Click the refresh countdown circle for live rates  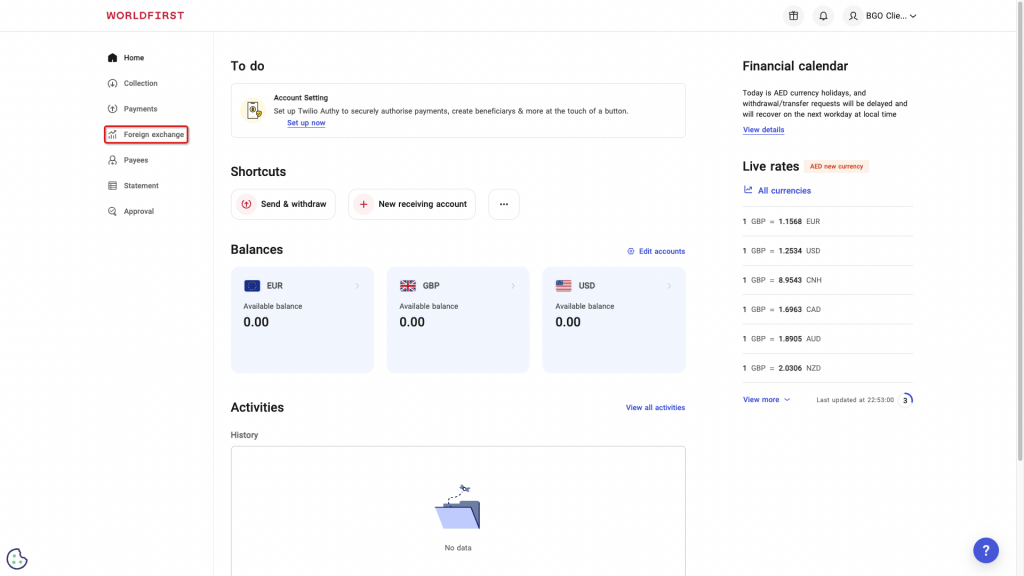click(x=905, y=400)
